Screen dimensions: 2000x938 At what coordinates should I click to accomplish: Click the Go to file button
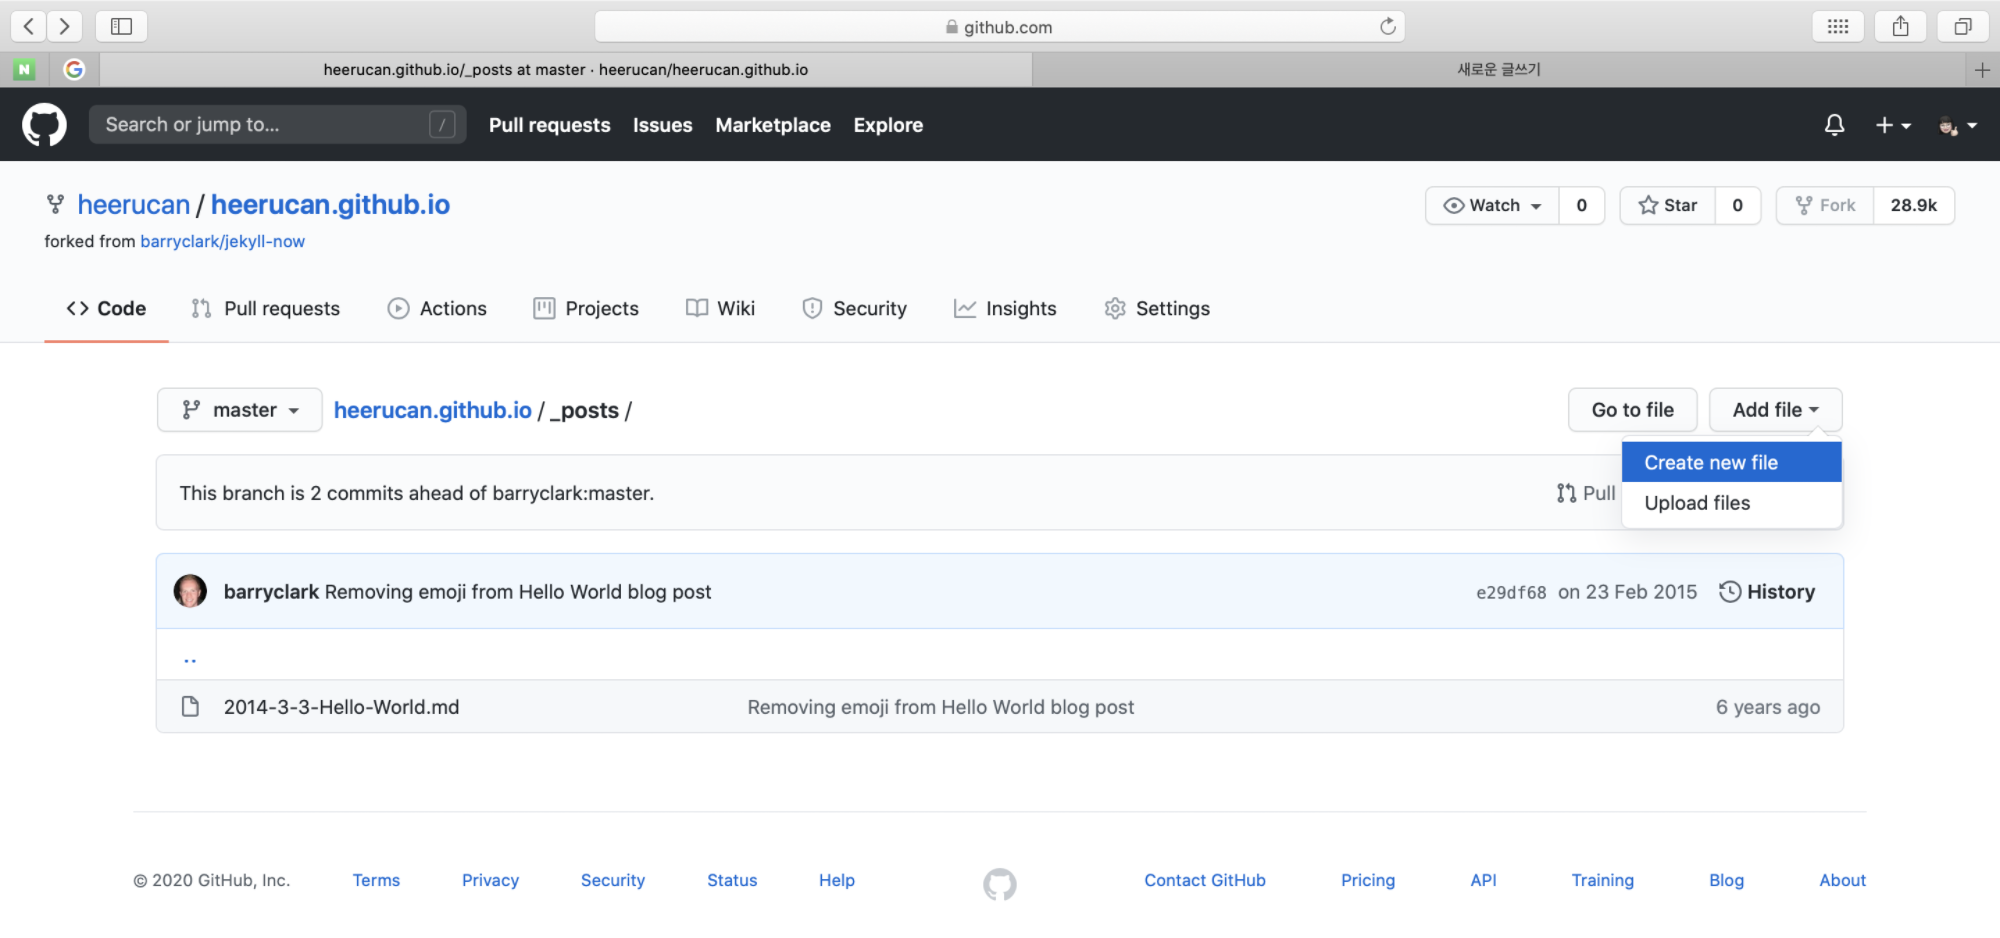[1632, 410]
